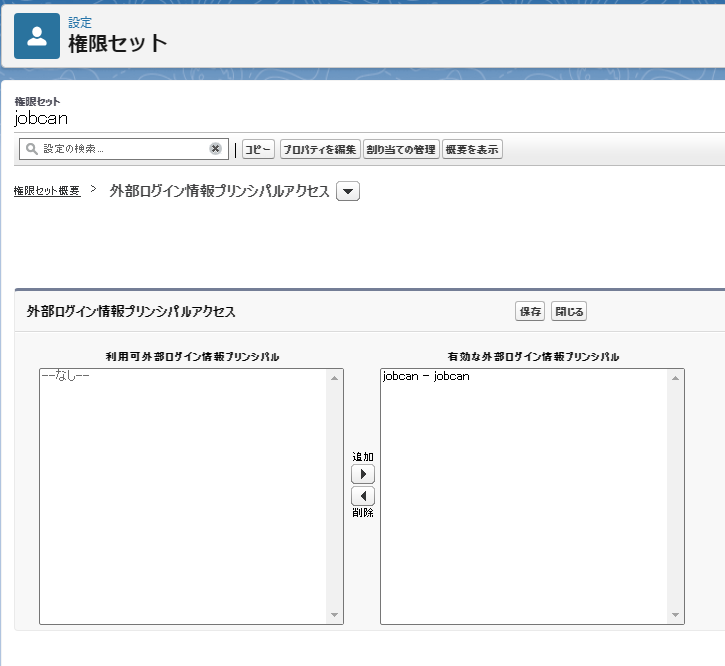
Task: Click the jobcan permission set name
Action: (x=41, y=119)
